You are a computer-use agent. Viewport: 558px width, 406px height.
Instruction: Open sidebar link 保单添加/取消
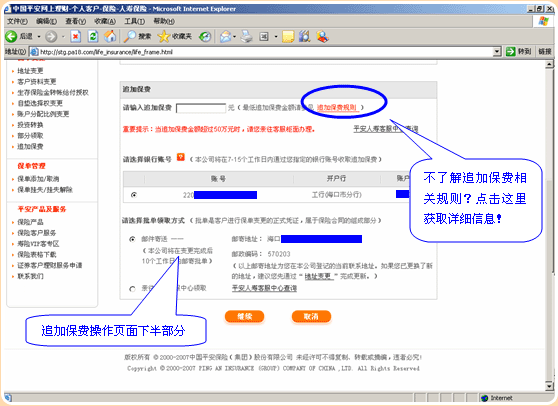click(38, 179)
